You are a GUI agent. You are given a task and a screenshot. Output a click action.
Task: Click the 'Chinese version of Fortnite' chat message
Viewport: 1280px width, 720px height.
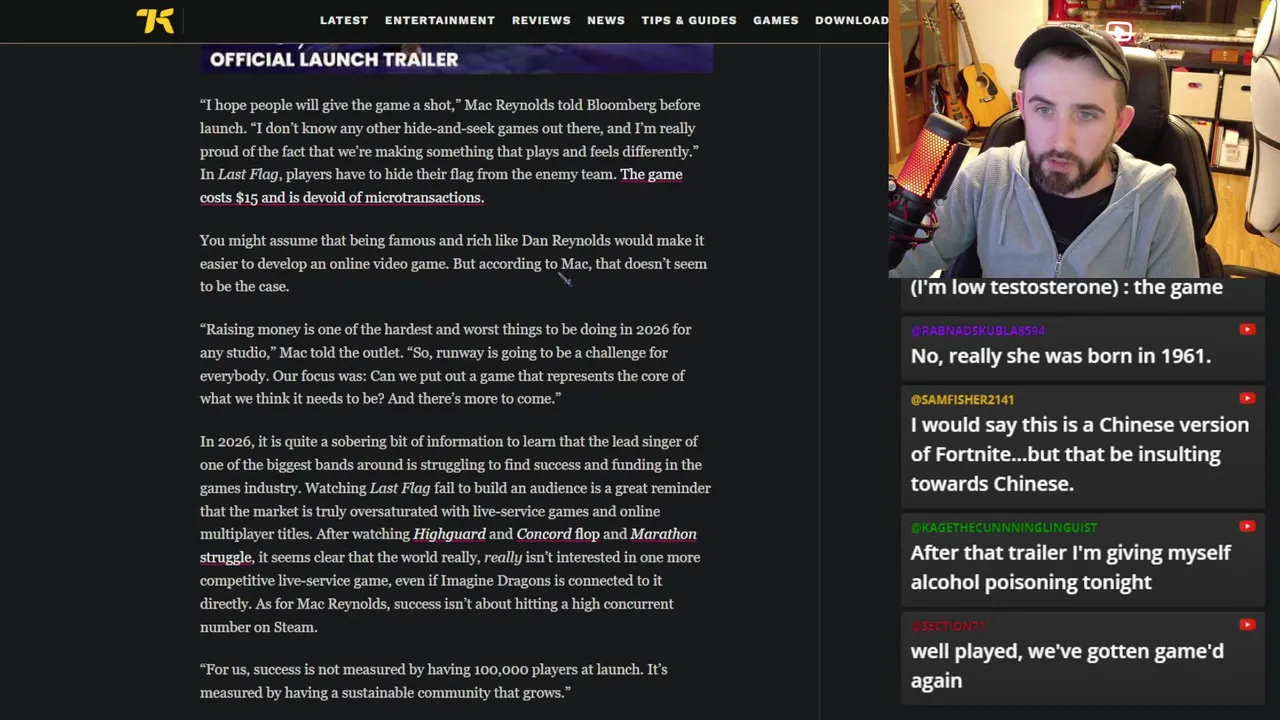coord(1080,454)
